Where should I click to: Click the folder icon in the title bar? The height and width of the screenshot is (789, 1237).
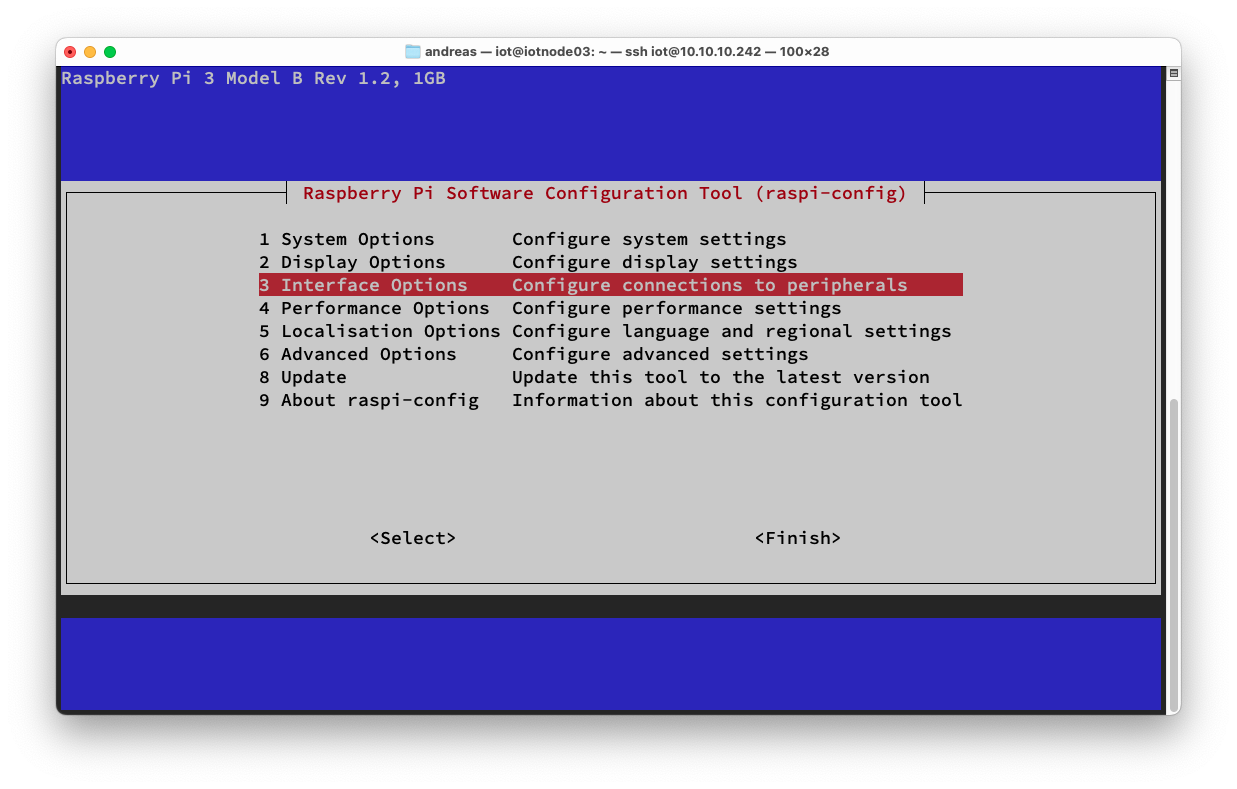click(x=413, y=51)
